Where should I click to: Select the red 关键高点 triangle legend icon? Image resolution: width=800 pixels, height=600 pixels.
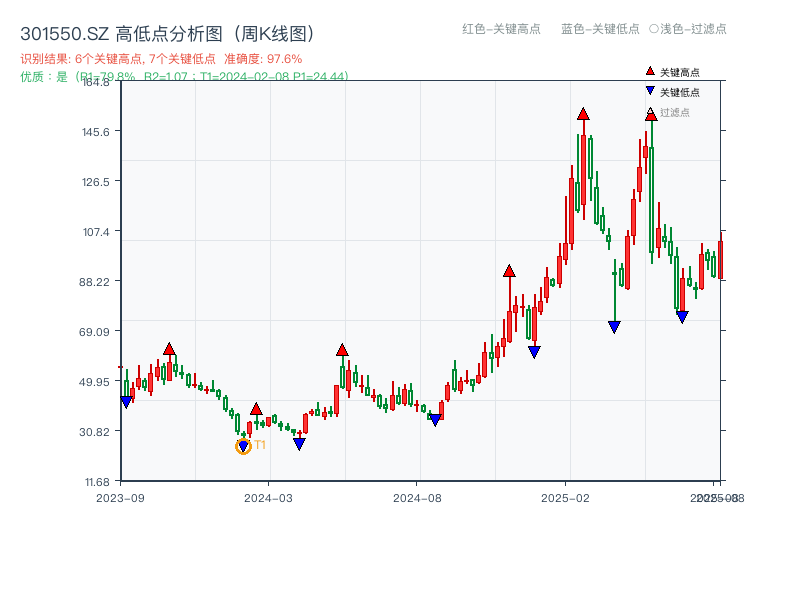pos(649,71)
